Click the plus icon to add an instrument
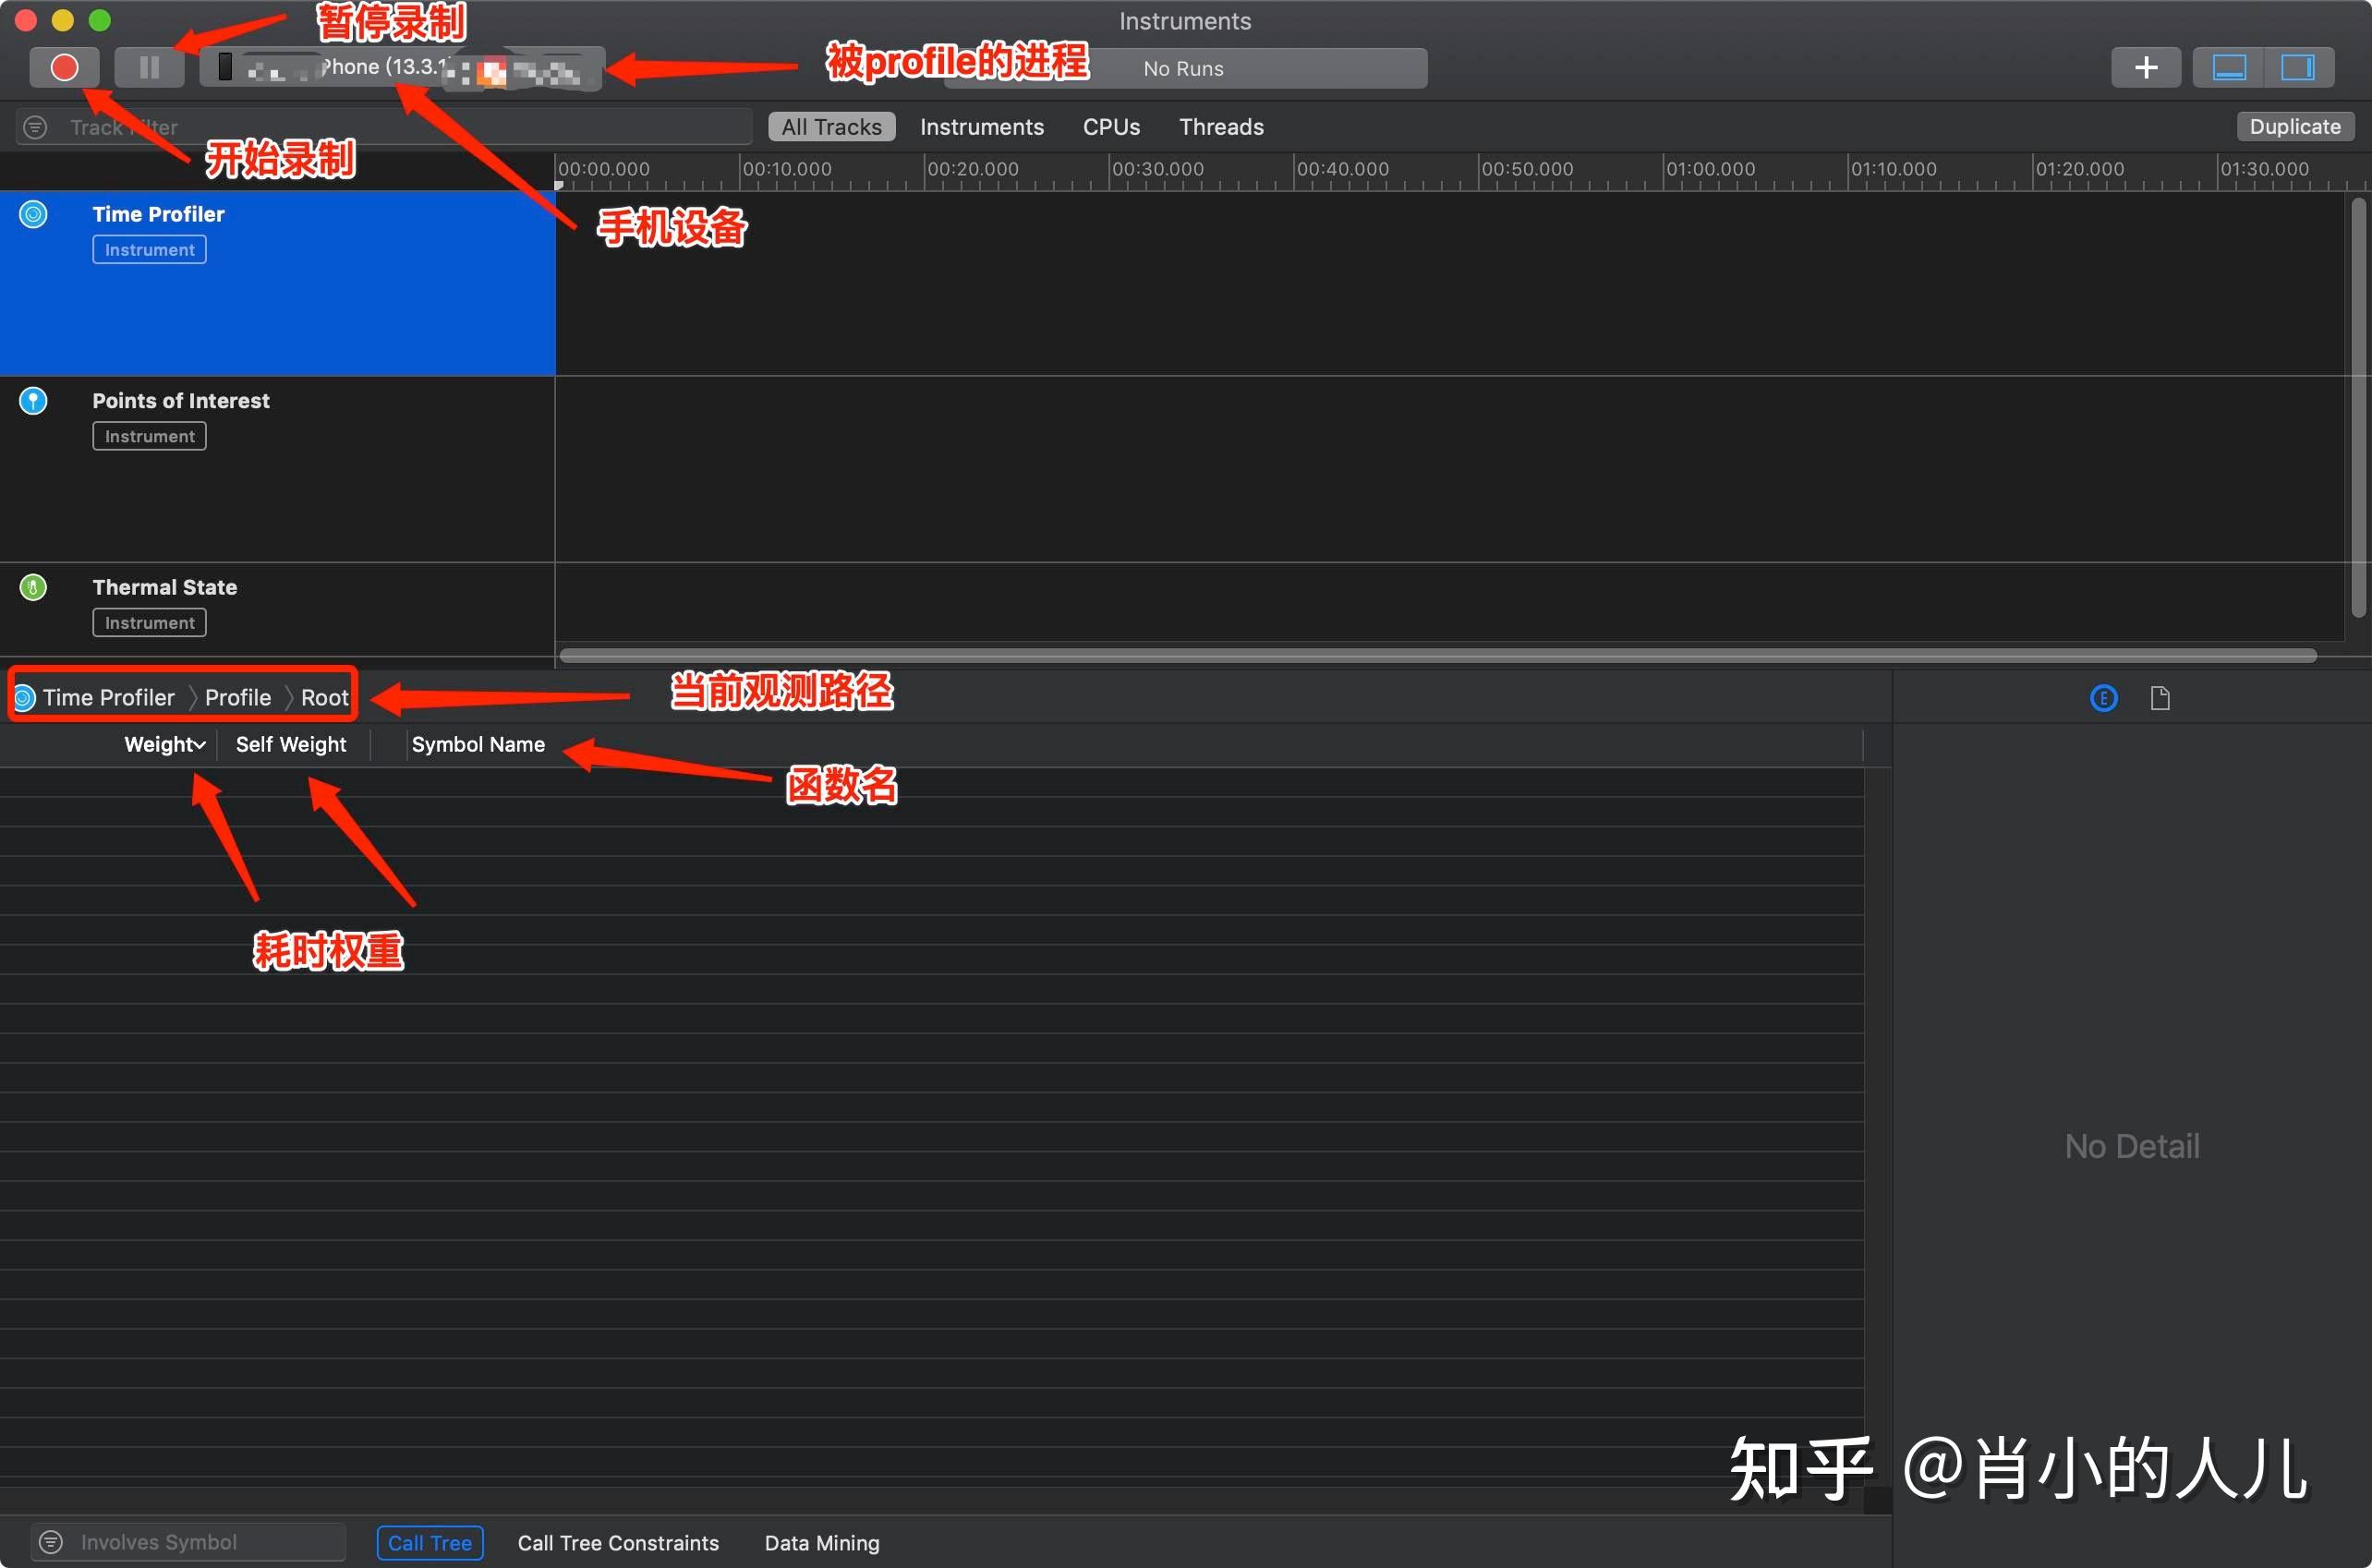2372x1568 pixels. pos(2146,67)
